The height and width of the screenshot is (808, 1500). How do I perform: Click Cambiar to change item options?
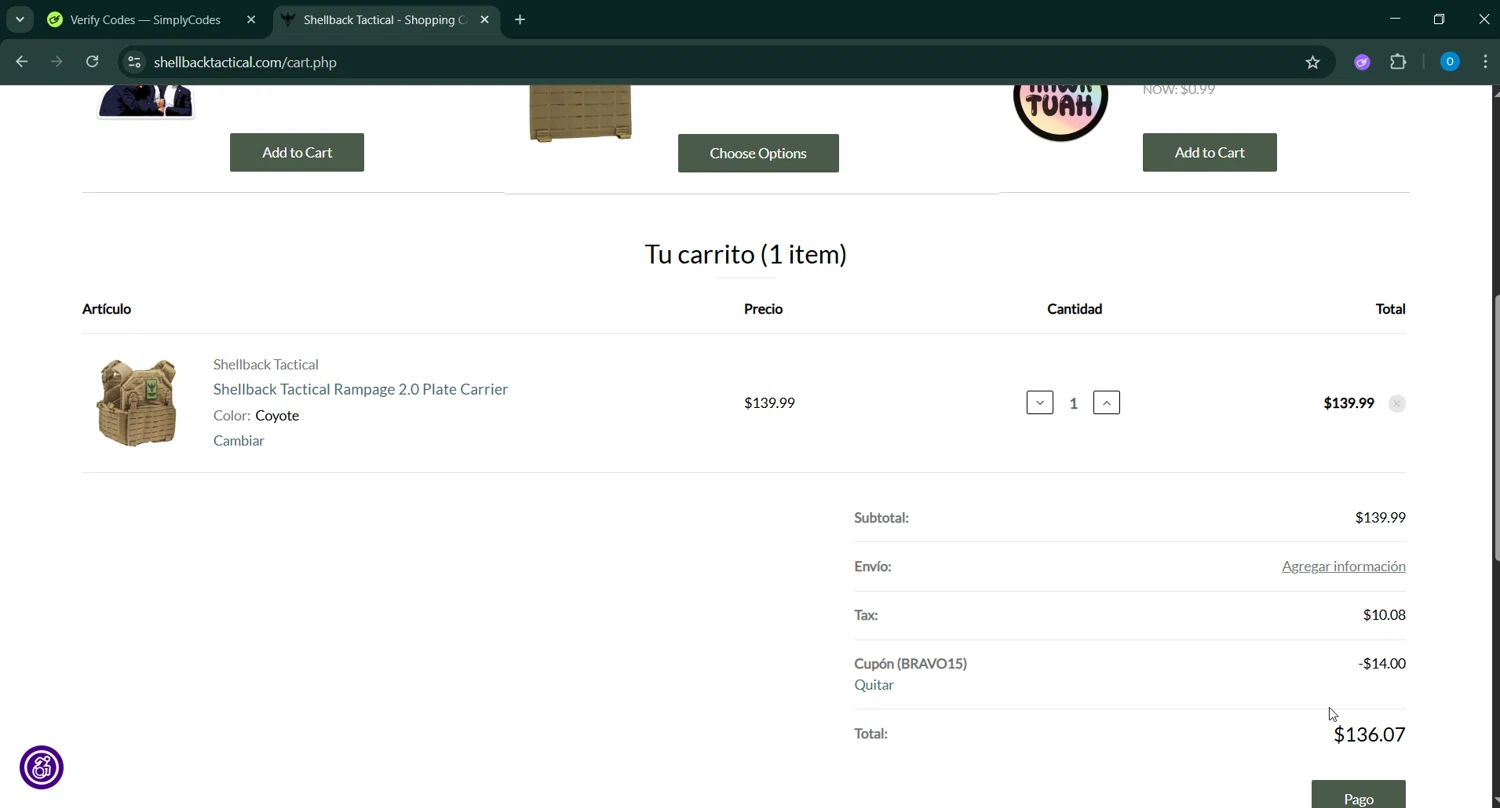(x=238, y=440)
